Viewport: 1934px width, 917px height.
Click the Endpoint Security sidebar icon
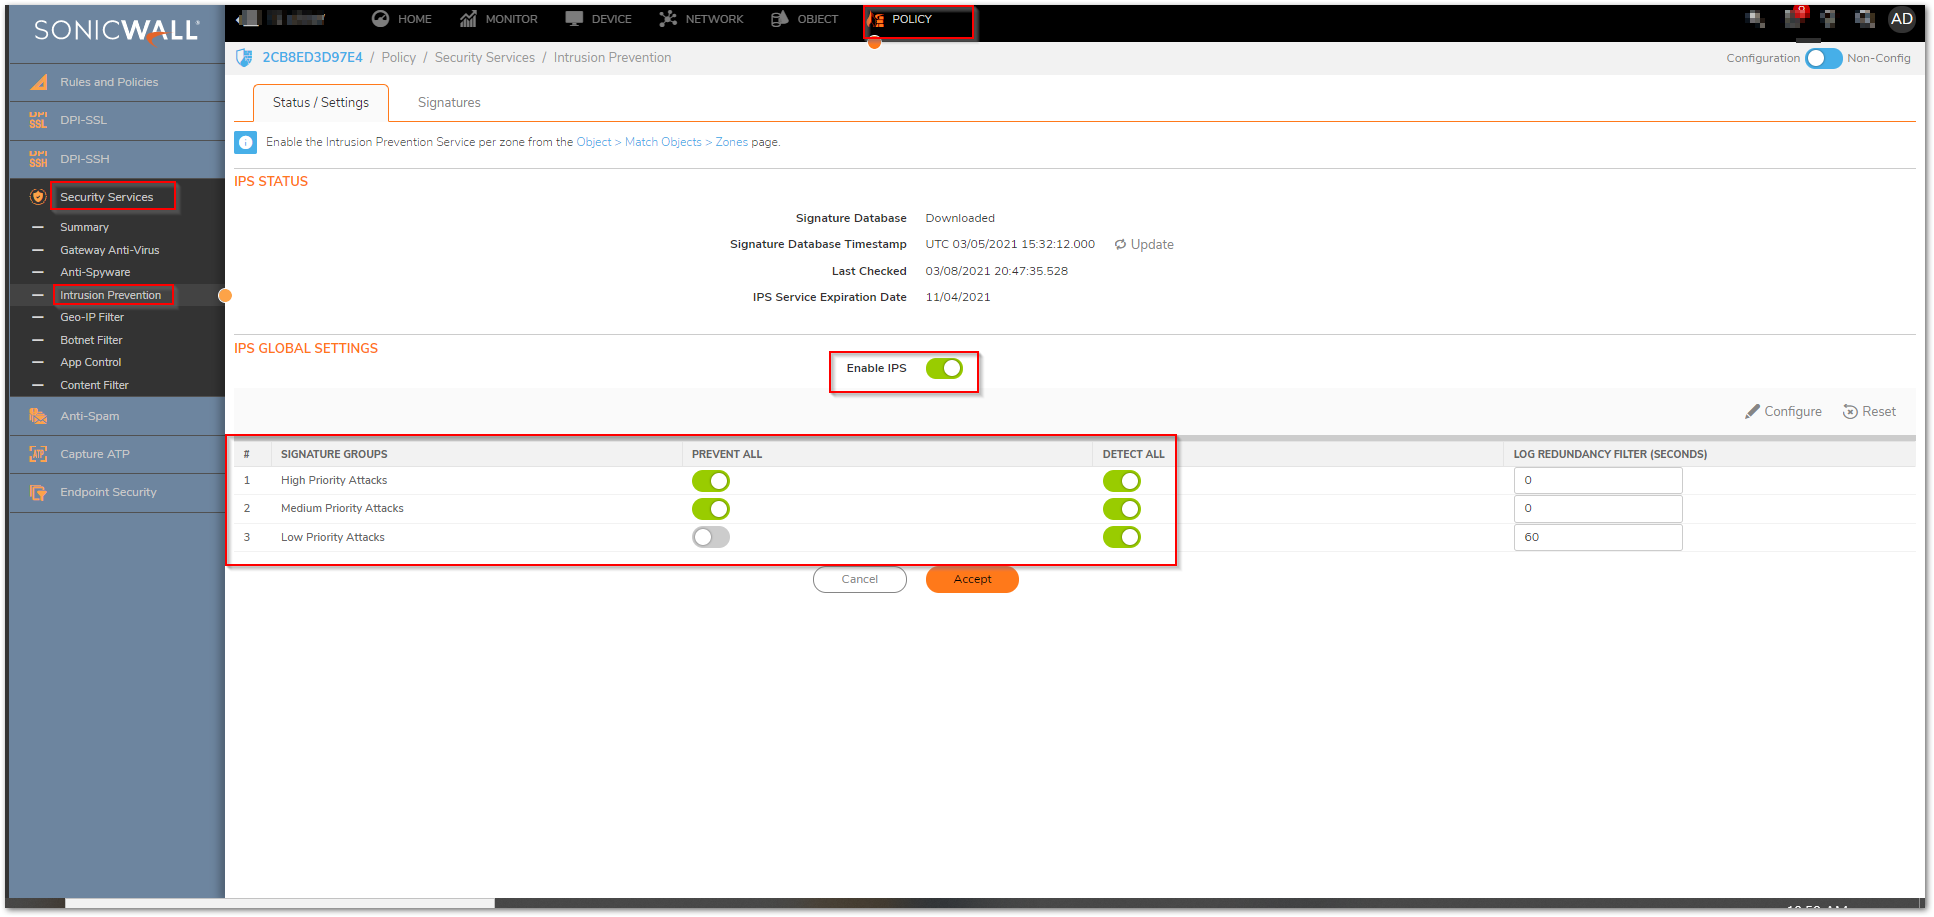tap(38, 492)
